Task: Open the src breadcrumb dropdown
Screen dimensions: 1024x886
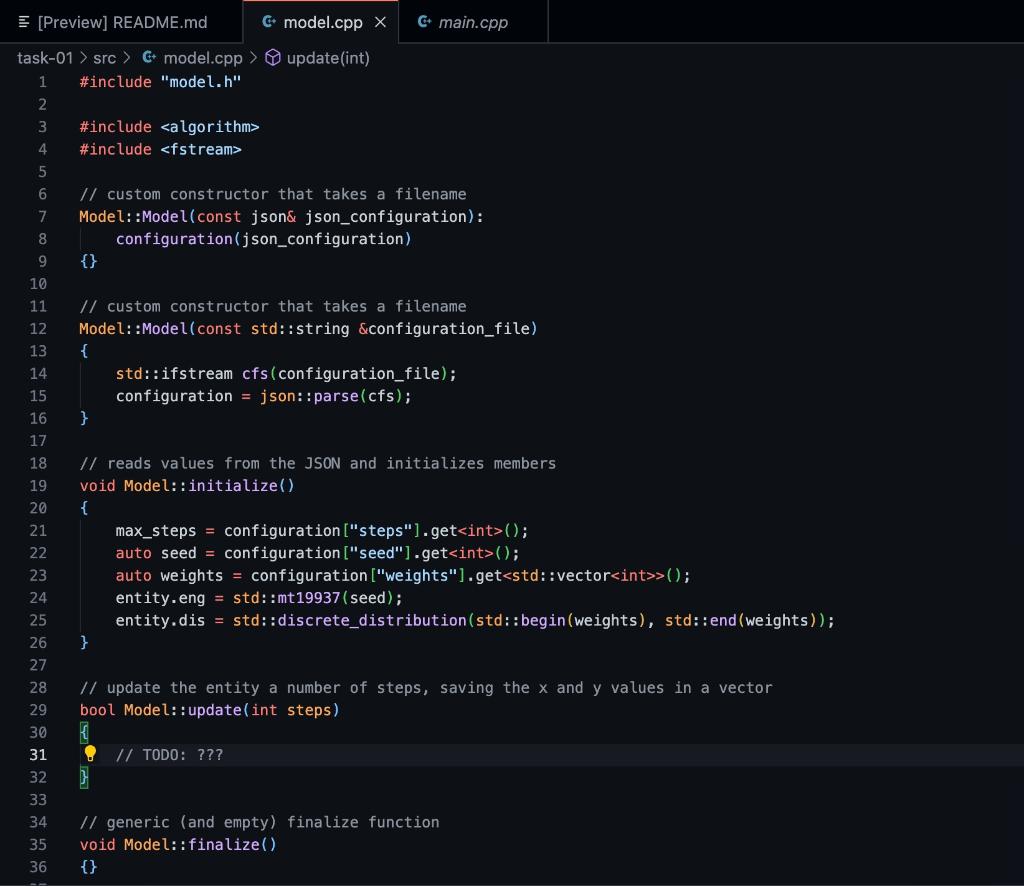Action: (104, 58)
